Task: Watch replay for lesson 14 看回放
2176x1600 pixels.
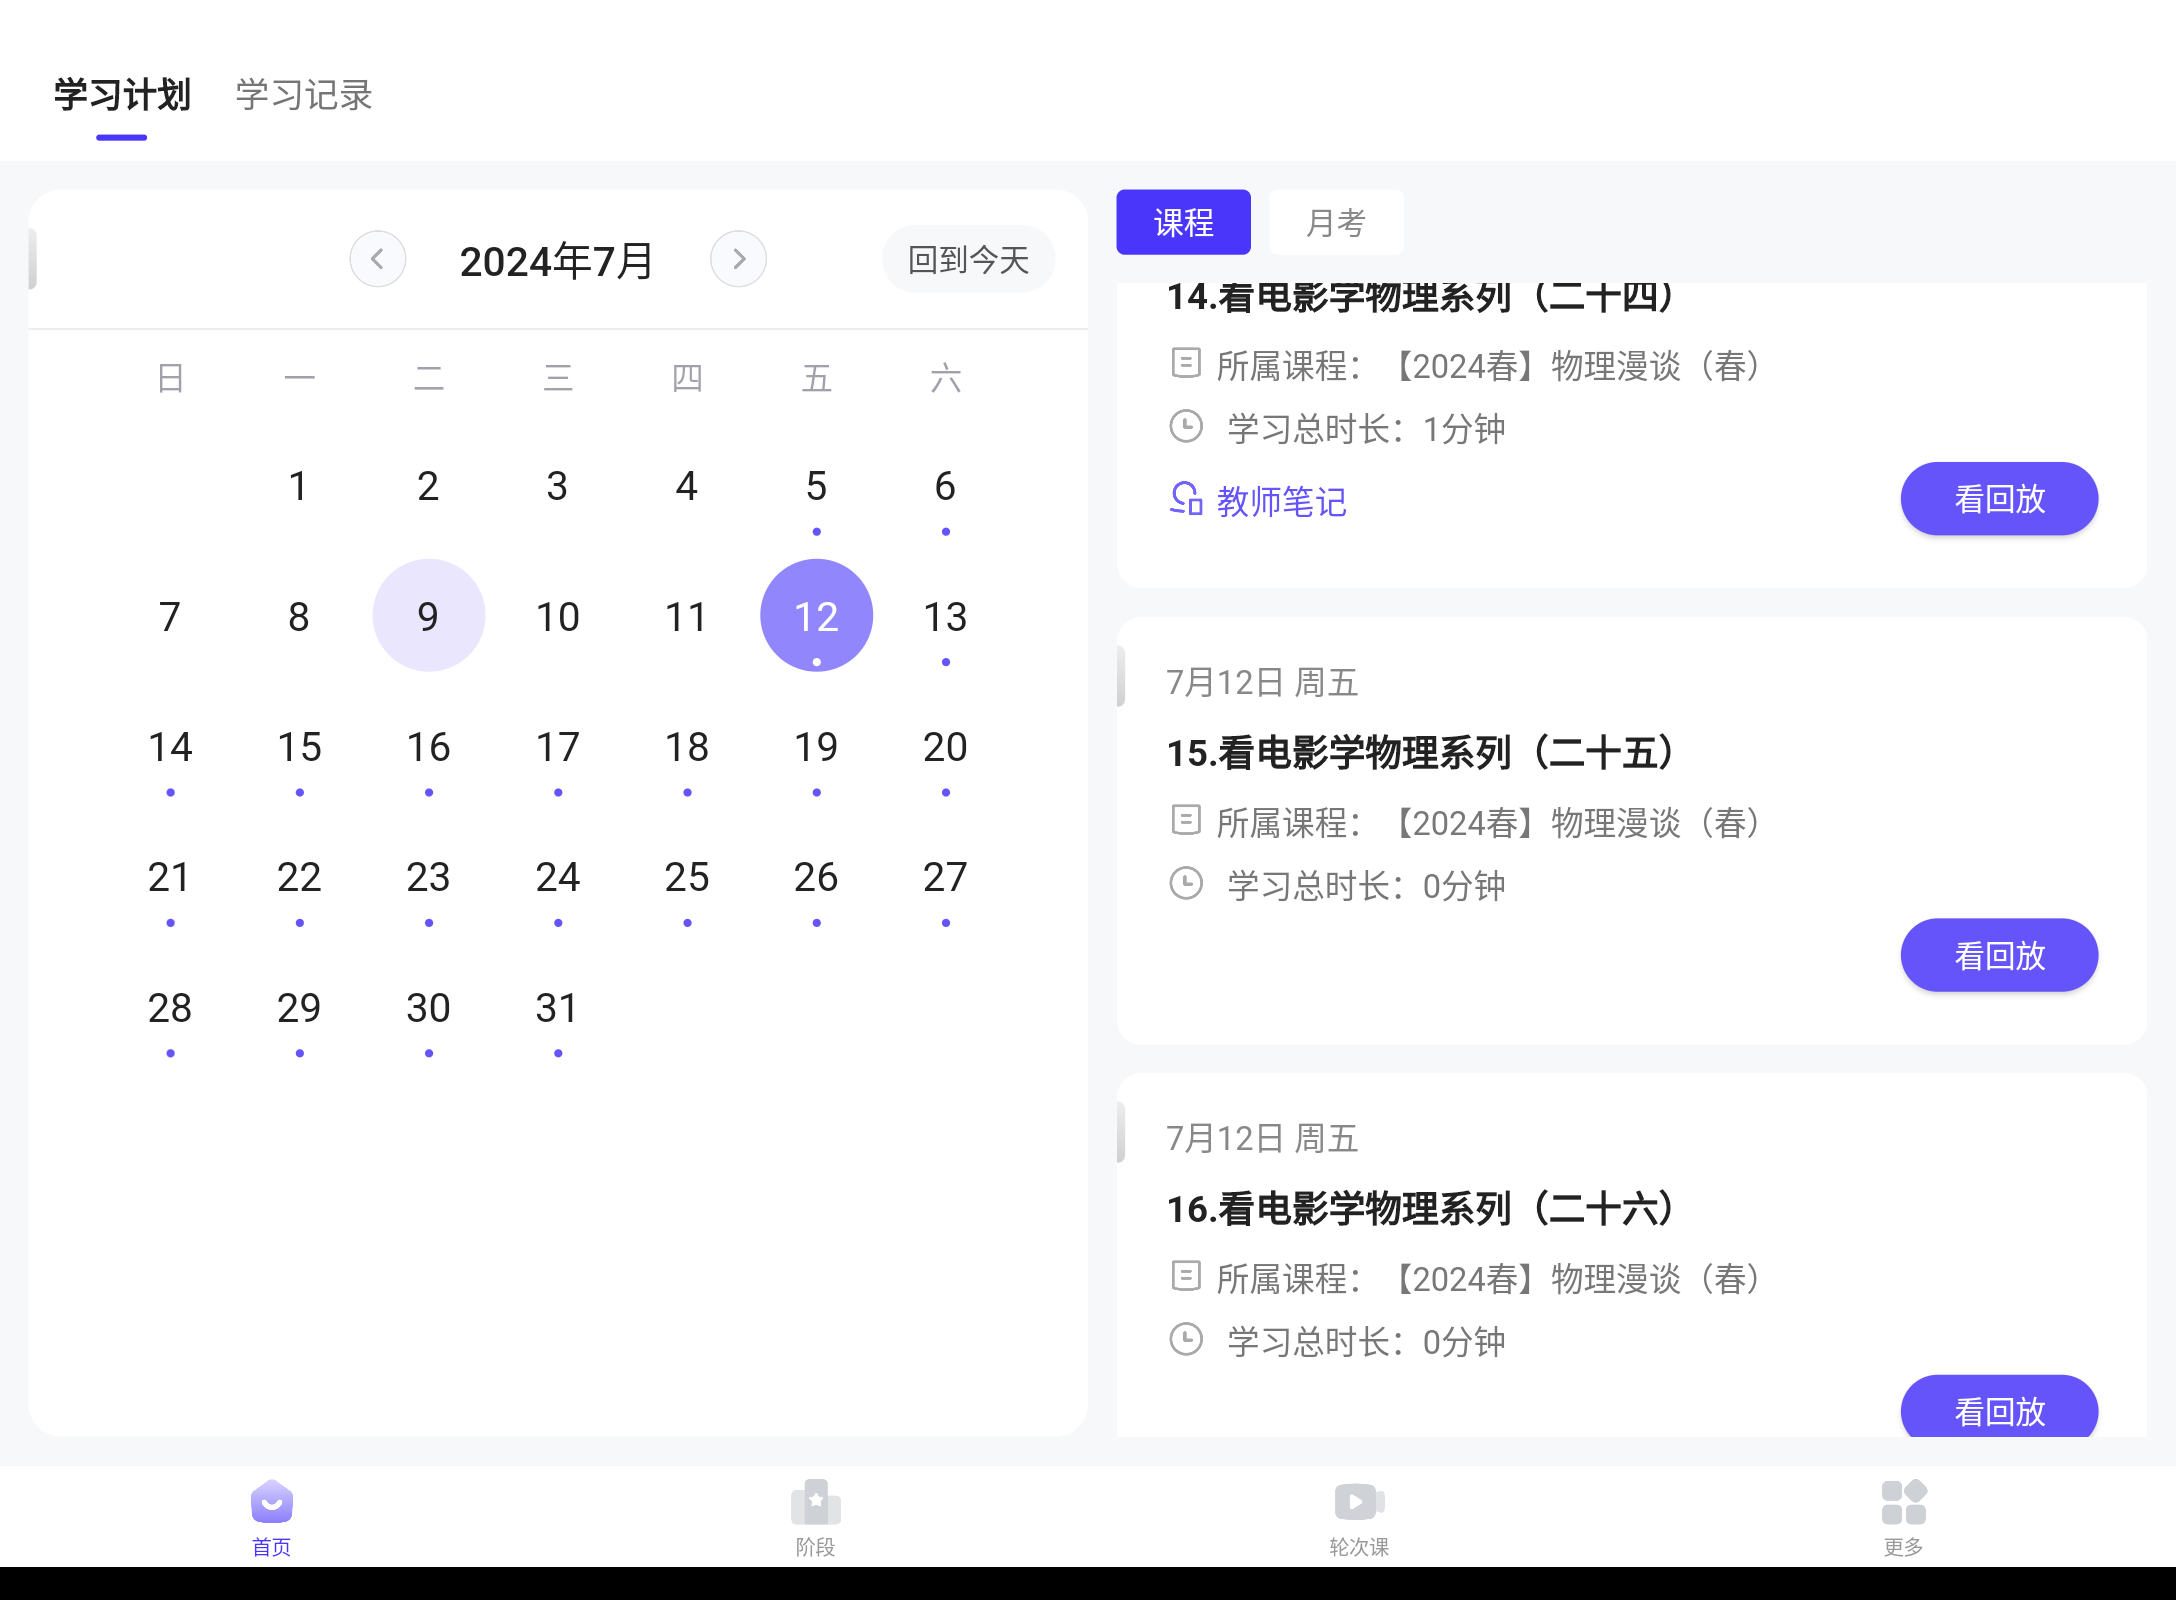Action: pyautogui.click(x=1998, y=498)
